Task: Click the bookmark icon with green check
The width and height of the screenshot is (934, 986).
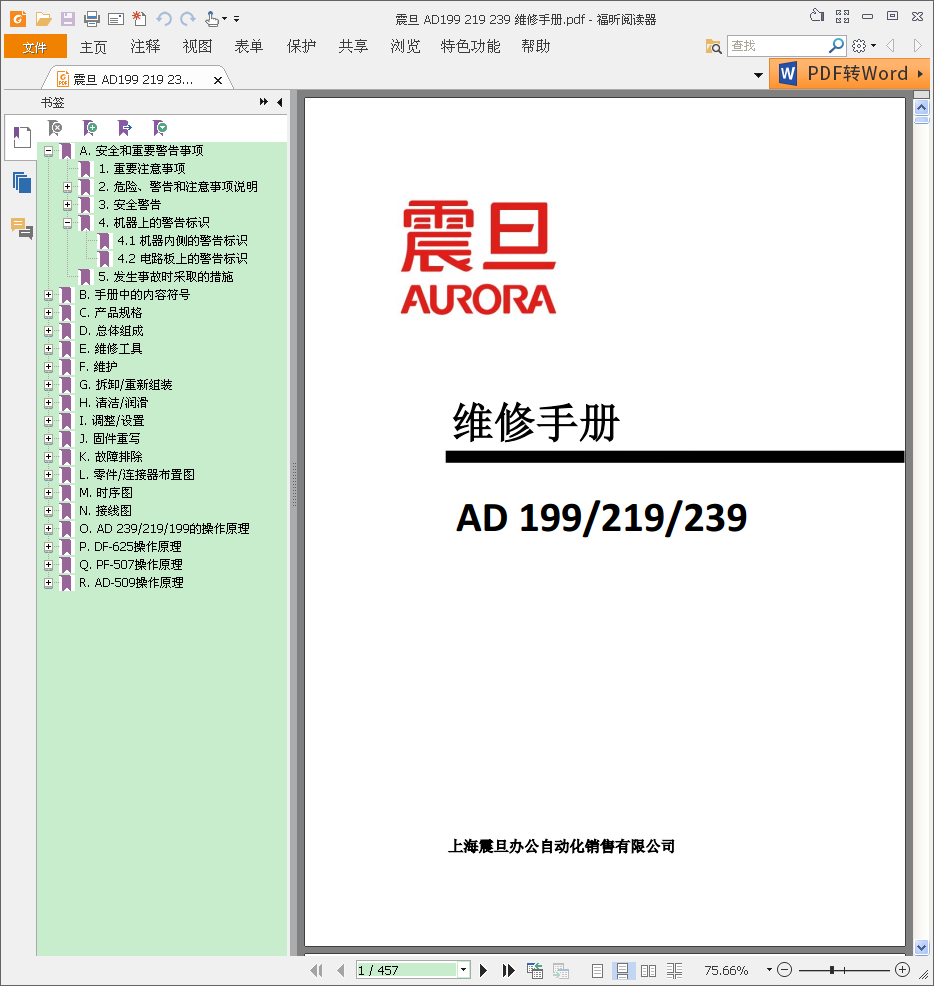Action: coord(160,128)
